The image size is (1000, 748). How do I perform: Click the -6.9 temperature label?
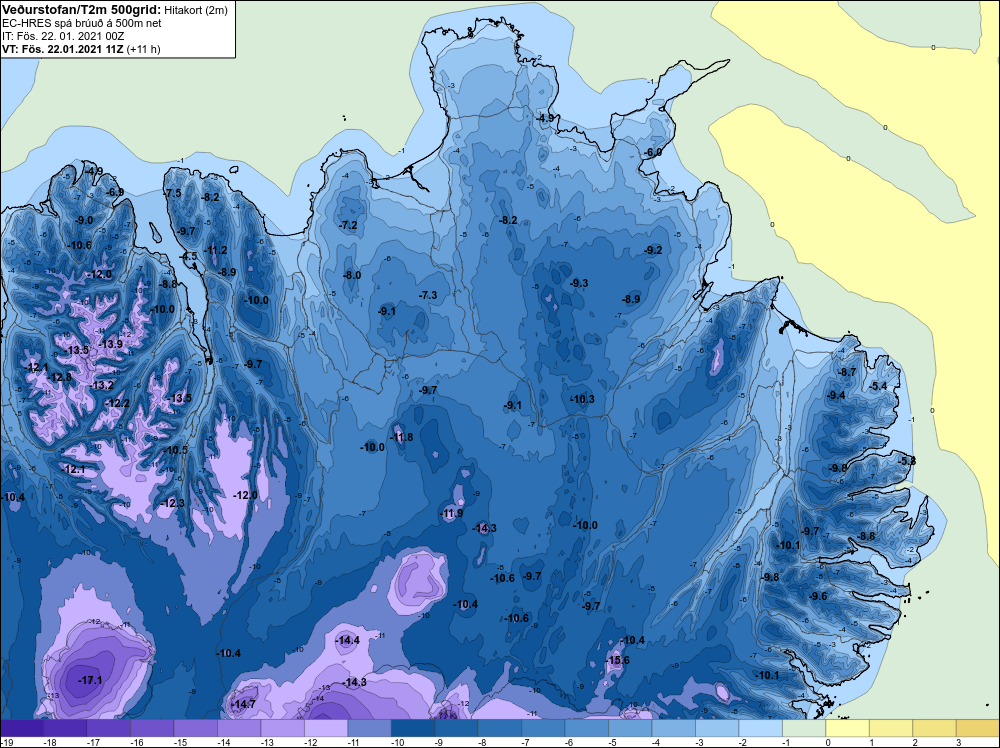[115, 192]
